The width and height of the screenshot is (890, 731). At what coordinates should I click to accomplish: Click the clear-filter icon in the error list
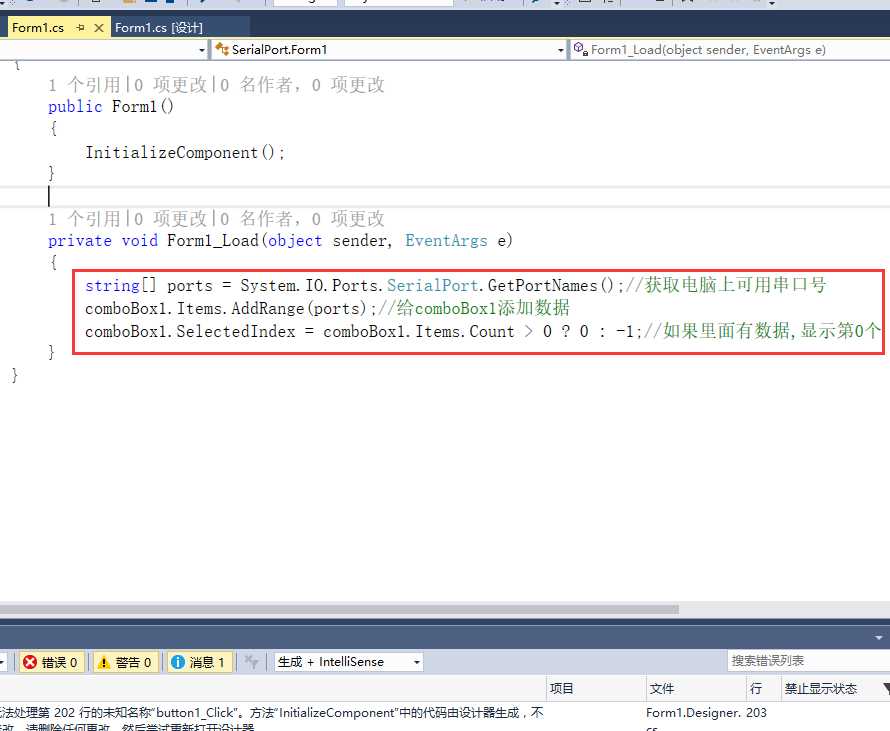[251, 662]
